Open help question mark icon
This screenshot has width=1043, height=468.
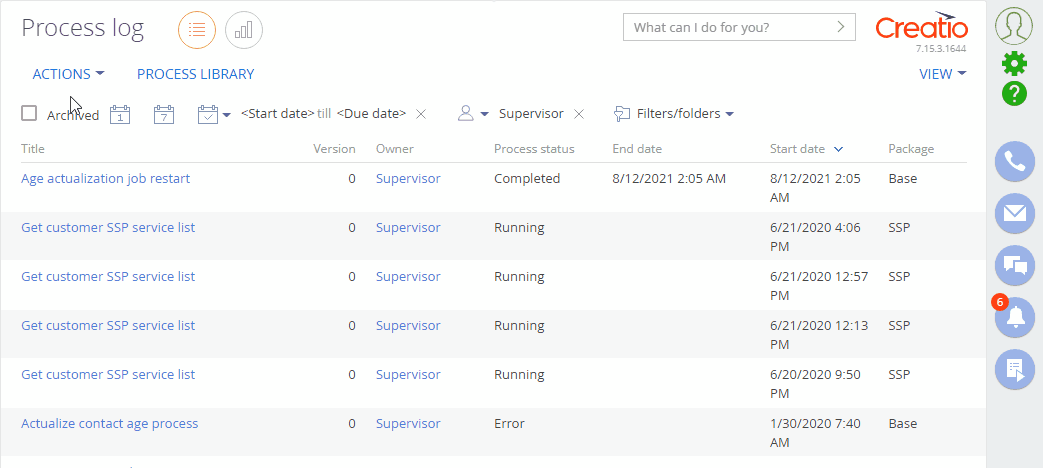coord(1014,94)
